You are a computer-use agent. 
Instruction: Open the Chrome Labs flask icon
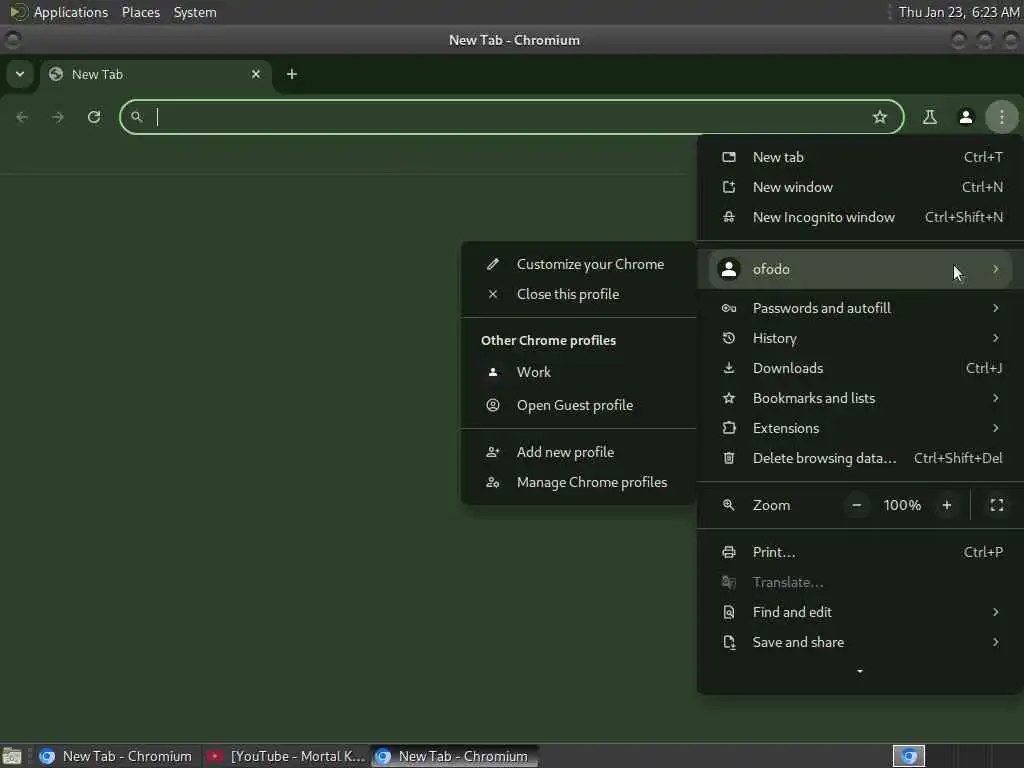point(929,117)
